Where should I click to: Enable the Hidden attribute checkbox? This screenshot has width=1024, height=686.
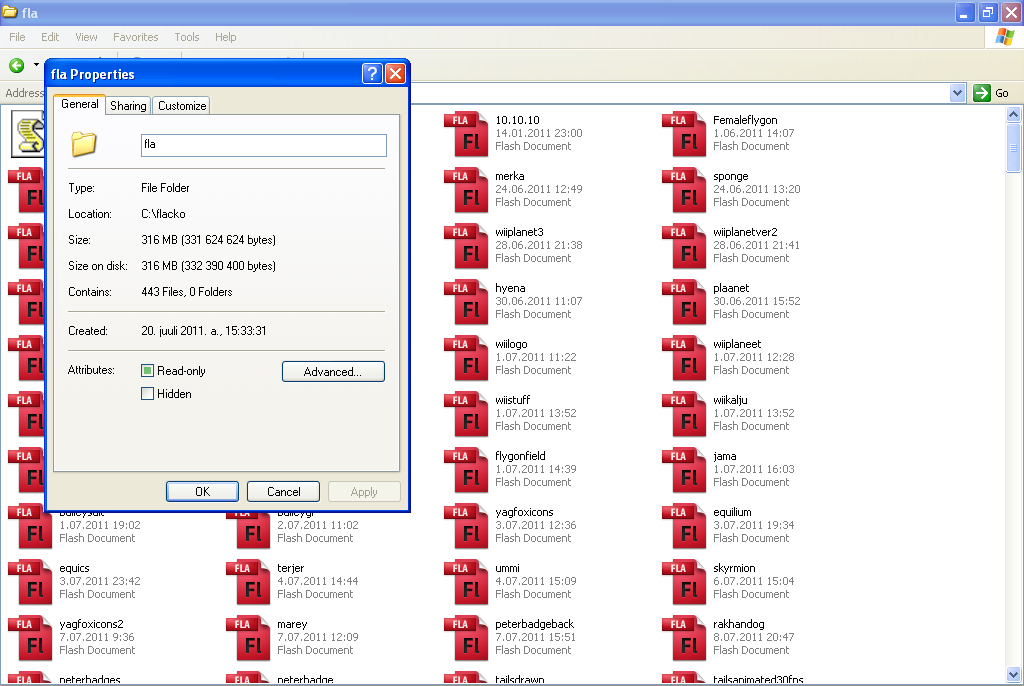coord(148,394)
